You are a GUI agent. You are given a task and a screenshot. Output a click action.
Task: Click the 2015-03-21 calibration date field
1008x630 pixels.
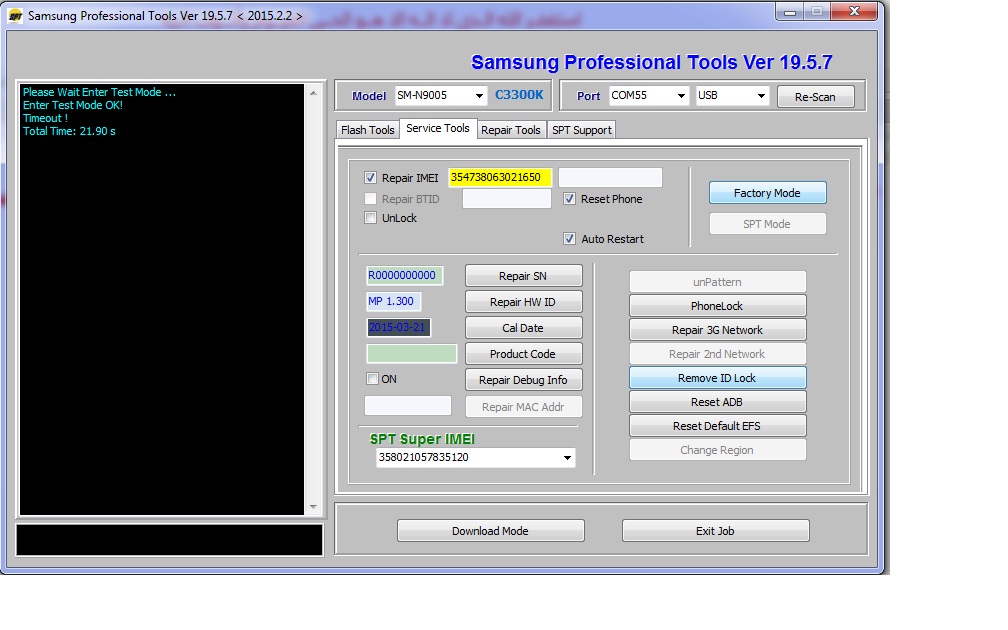[399, 327]
